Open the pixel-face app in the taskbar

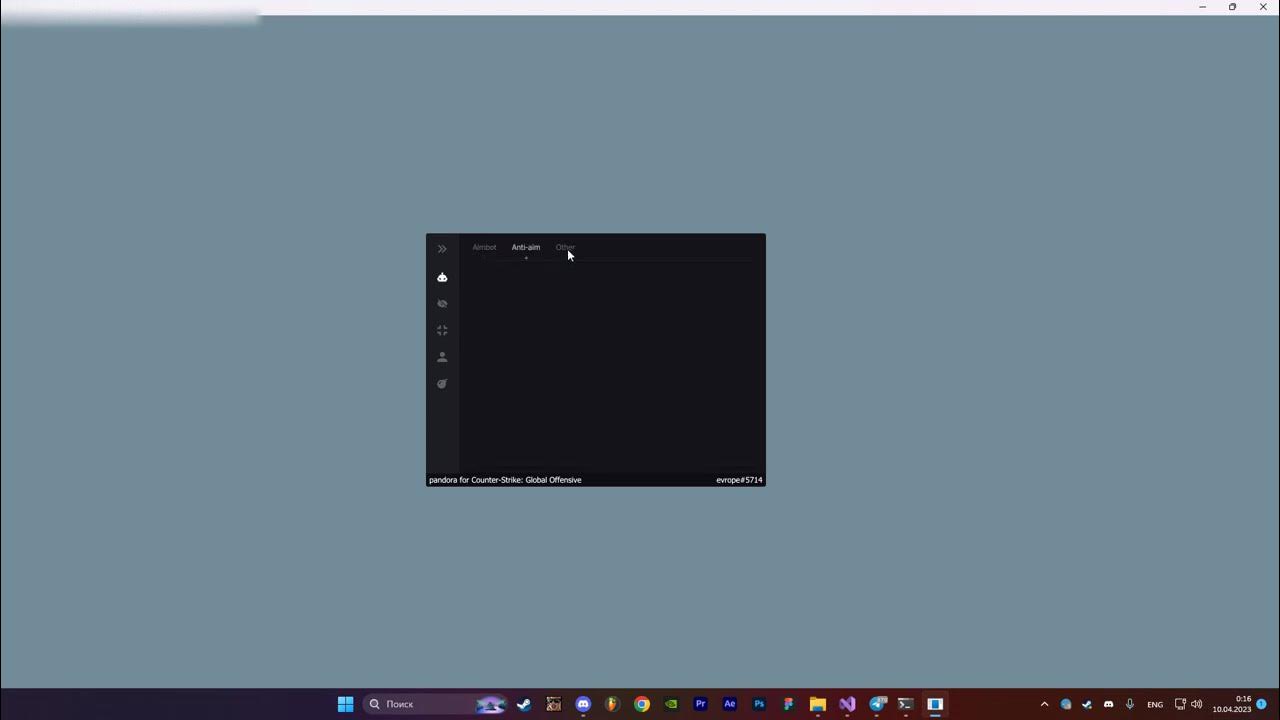coord(553,704)
